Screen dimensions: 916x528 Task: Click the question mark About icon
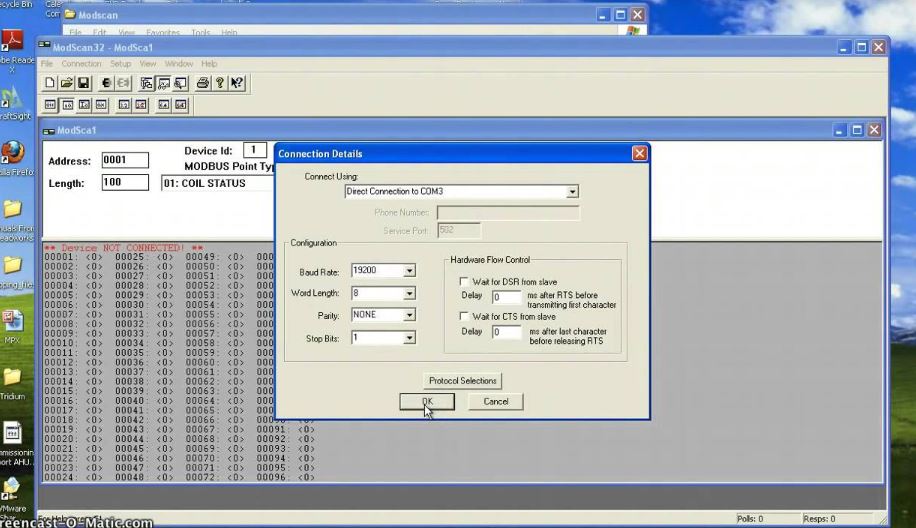pos(219,83)
